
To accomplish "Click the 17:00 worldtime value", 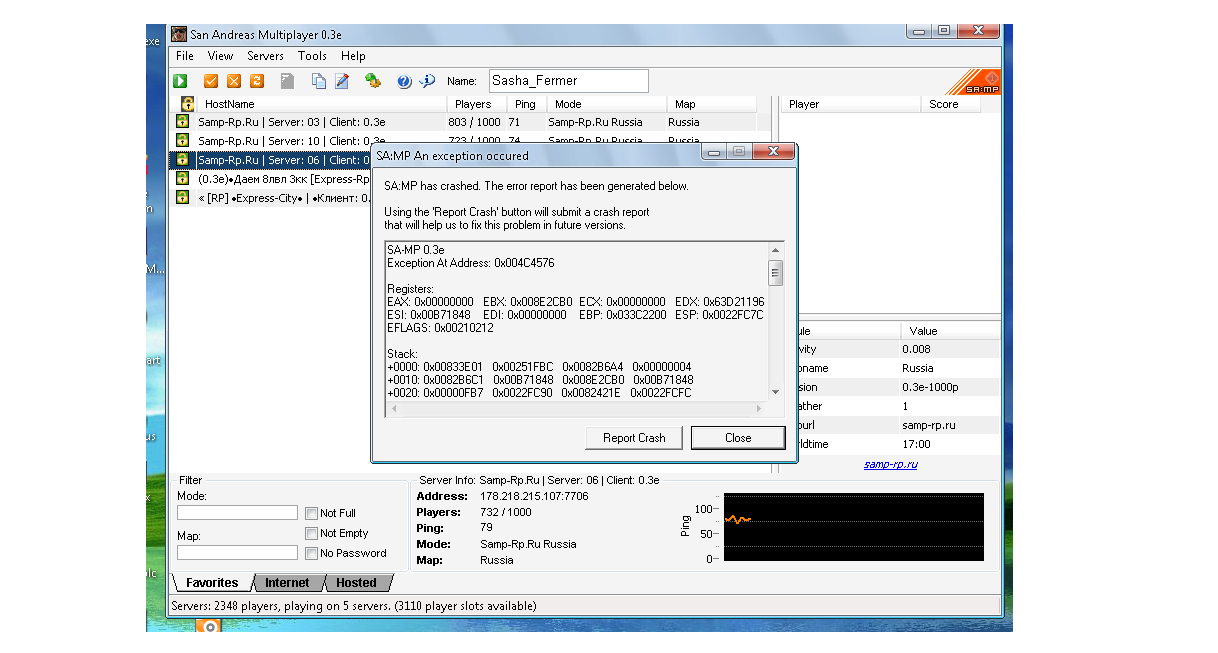I will click(916, 444).
